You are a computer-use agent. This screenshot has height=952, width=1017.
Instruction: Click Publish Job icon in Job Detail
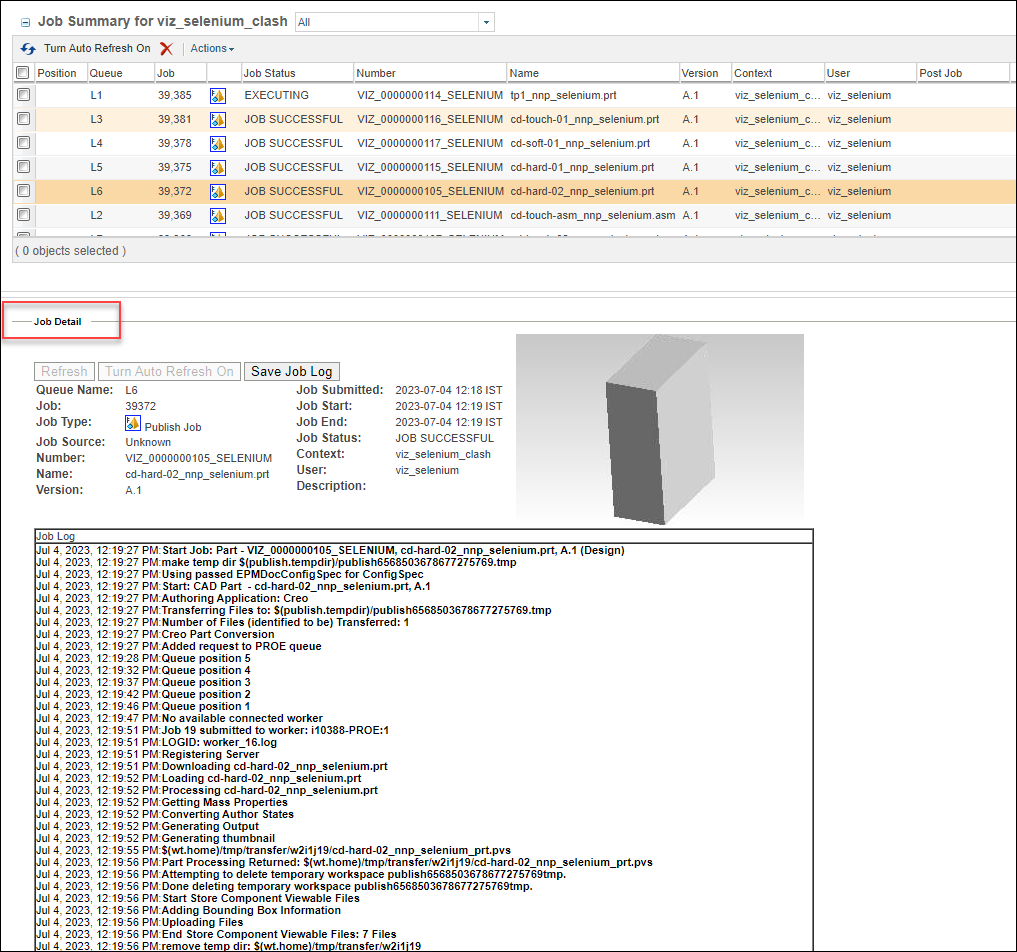pos(133,423)
